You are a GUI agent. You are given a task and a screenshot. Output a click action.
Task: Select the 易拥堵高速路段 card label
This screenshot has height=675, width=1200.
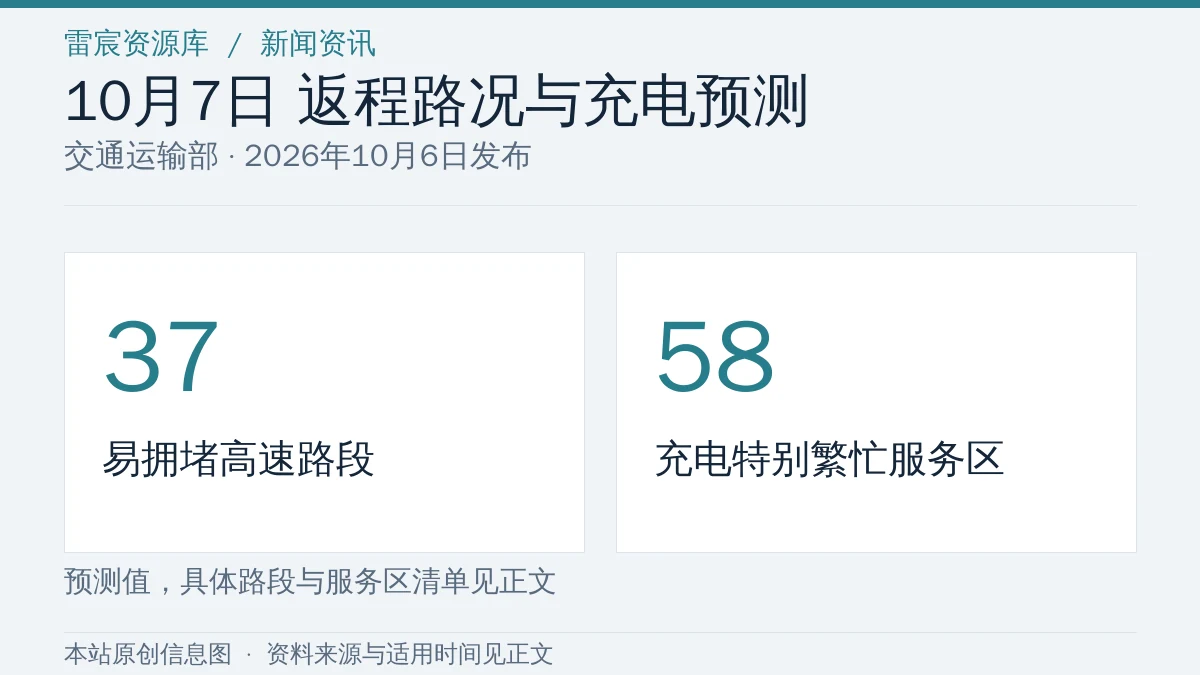click(x=238, y=459)
